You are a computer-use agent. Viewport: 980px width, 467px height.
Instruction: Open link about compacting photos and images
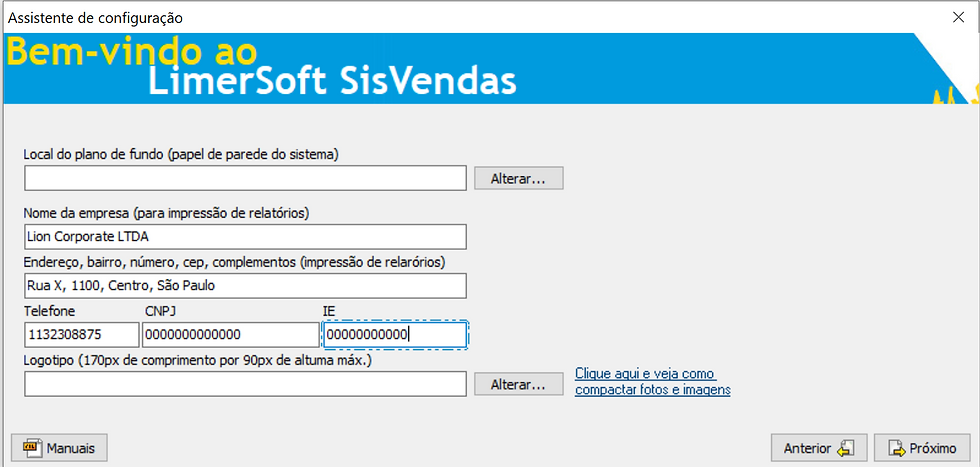(x=652, y=382)
